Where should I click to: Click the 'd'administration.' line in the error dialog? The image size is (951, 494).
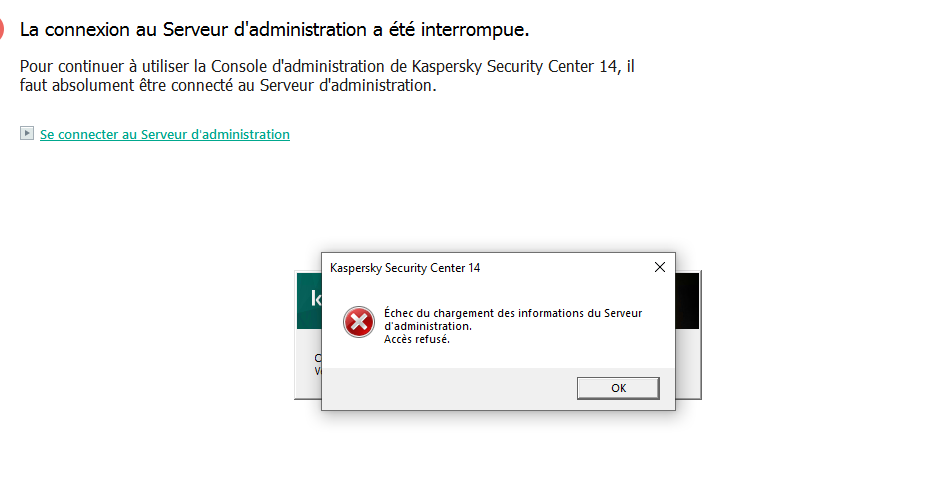pyautogui.click(x=427, y=326)
